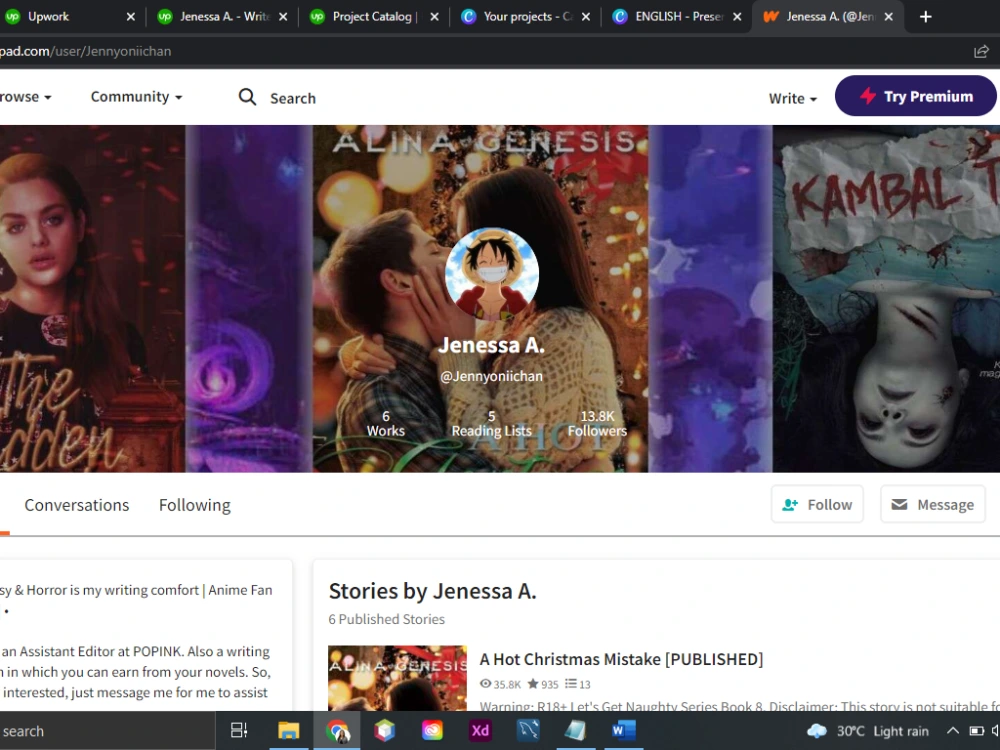Click the 30°C Light rain weather widget
The image size is (1000, 750).
[x=868, y=731]
